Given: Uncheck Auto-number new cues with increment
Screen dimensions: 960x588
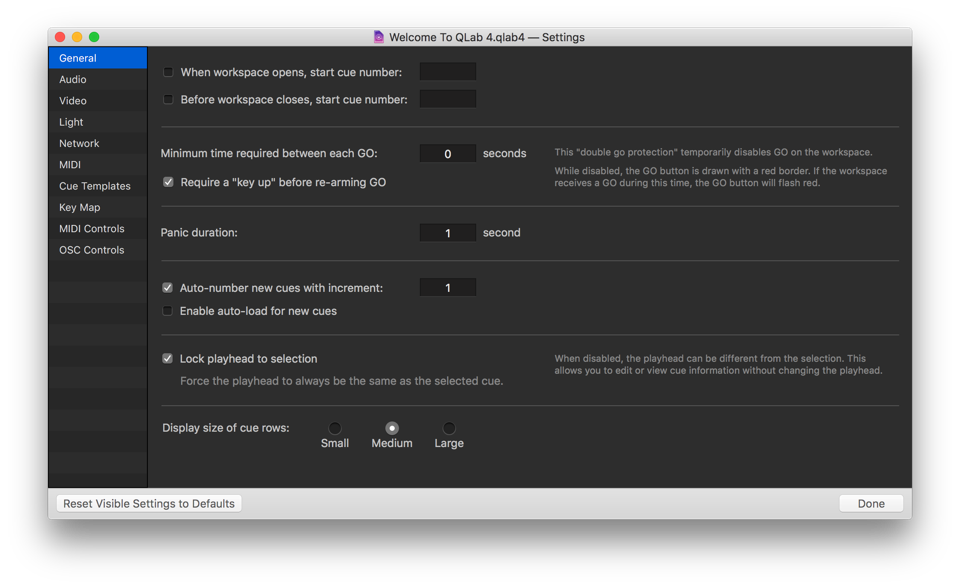Looking at the screenshot, I should (168, 288).
